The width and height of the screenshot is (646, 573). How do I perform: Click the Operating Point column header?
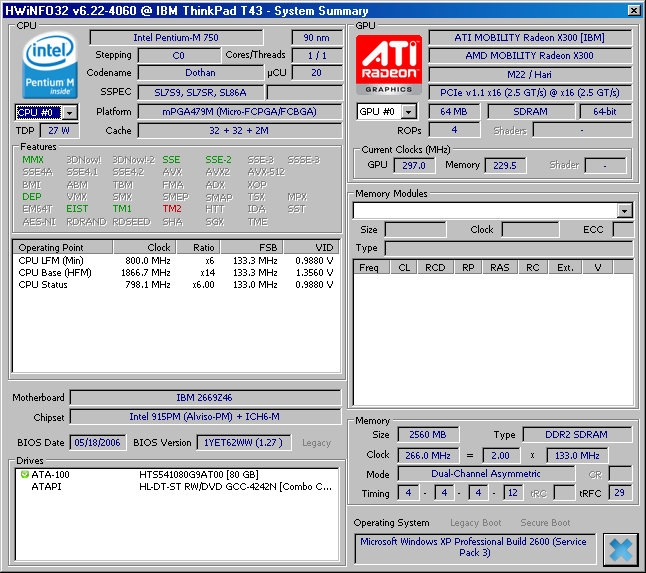click(63, 248)
